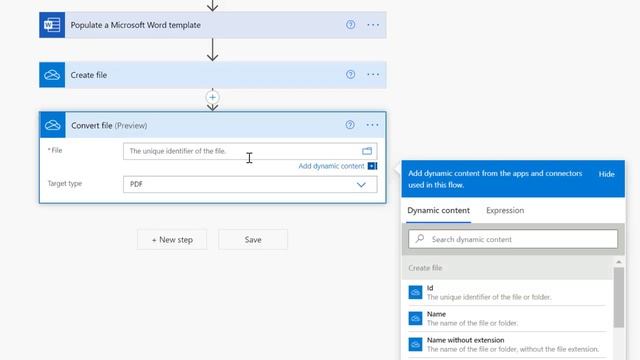Select the Name dynamic content icon

[x=415, y=318]
